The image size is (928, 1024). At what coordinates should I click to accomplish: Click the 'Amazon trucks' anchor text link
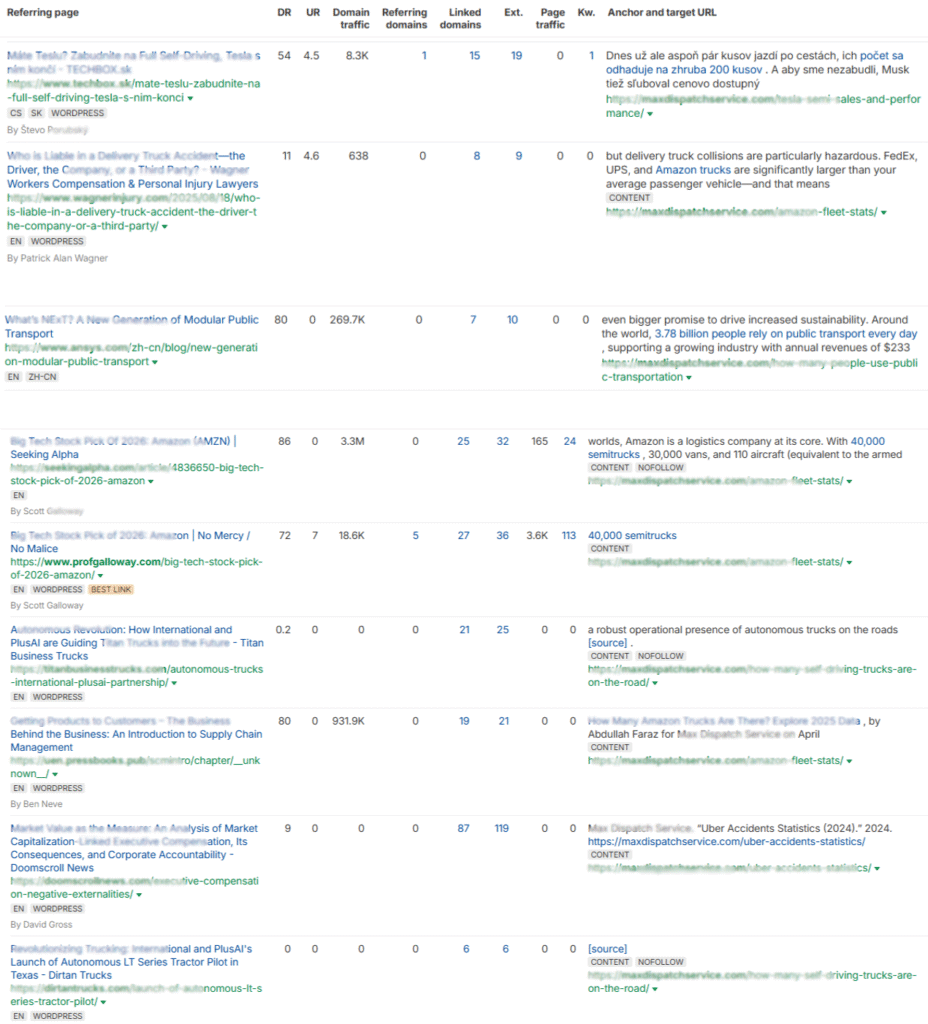[x=693, y=170]
